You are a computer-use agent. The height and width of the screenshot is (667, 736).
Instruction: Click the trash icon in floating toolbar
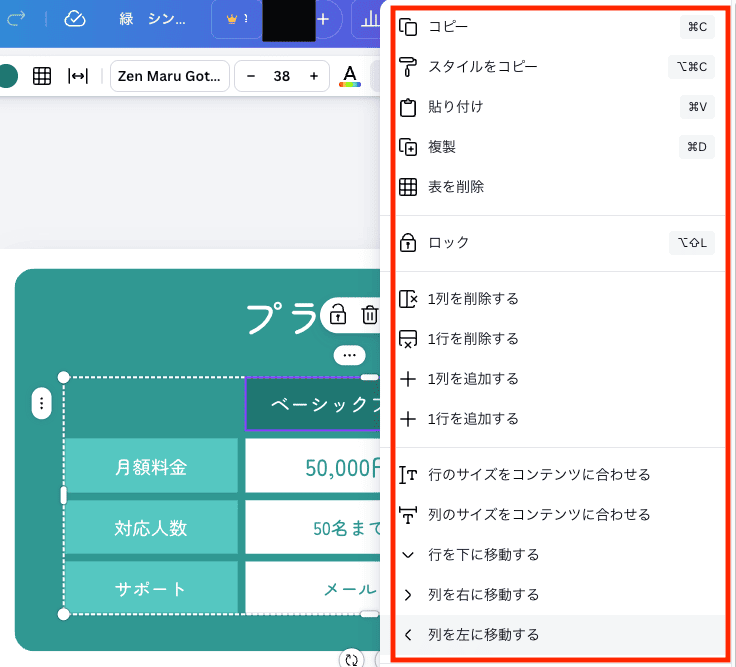point(369,315)
